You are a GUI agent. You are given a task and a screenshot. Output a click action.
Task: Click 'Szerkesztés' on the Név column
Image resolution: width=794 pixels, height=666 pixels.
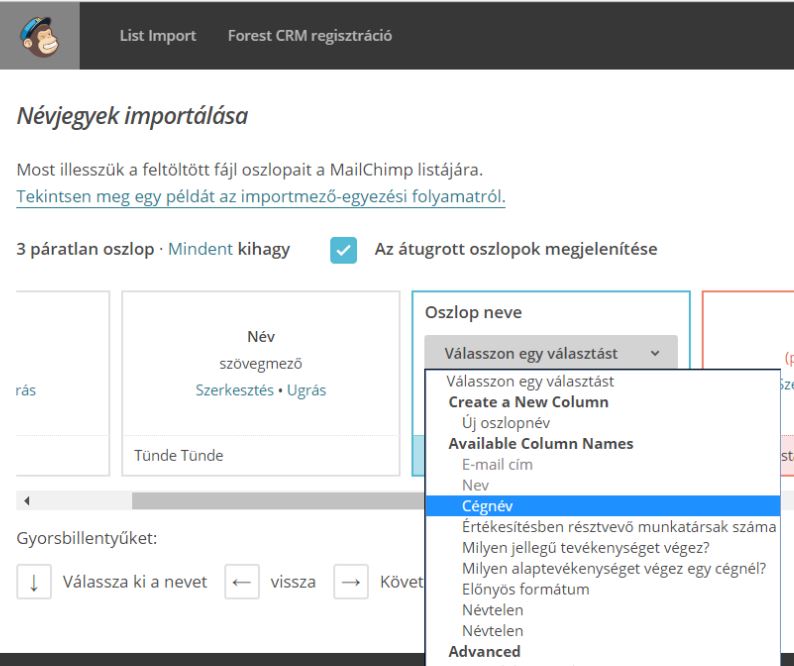(234, 390)
